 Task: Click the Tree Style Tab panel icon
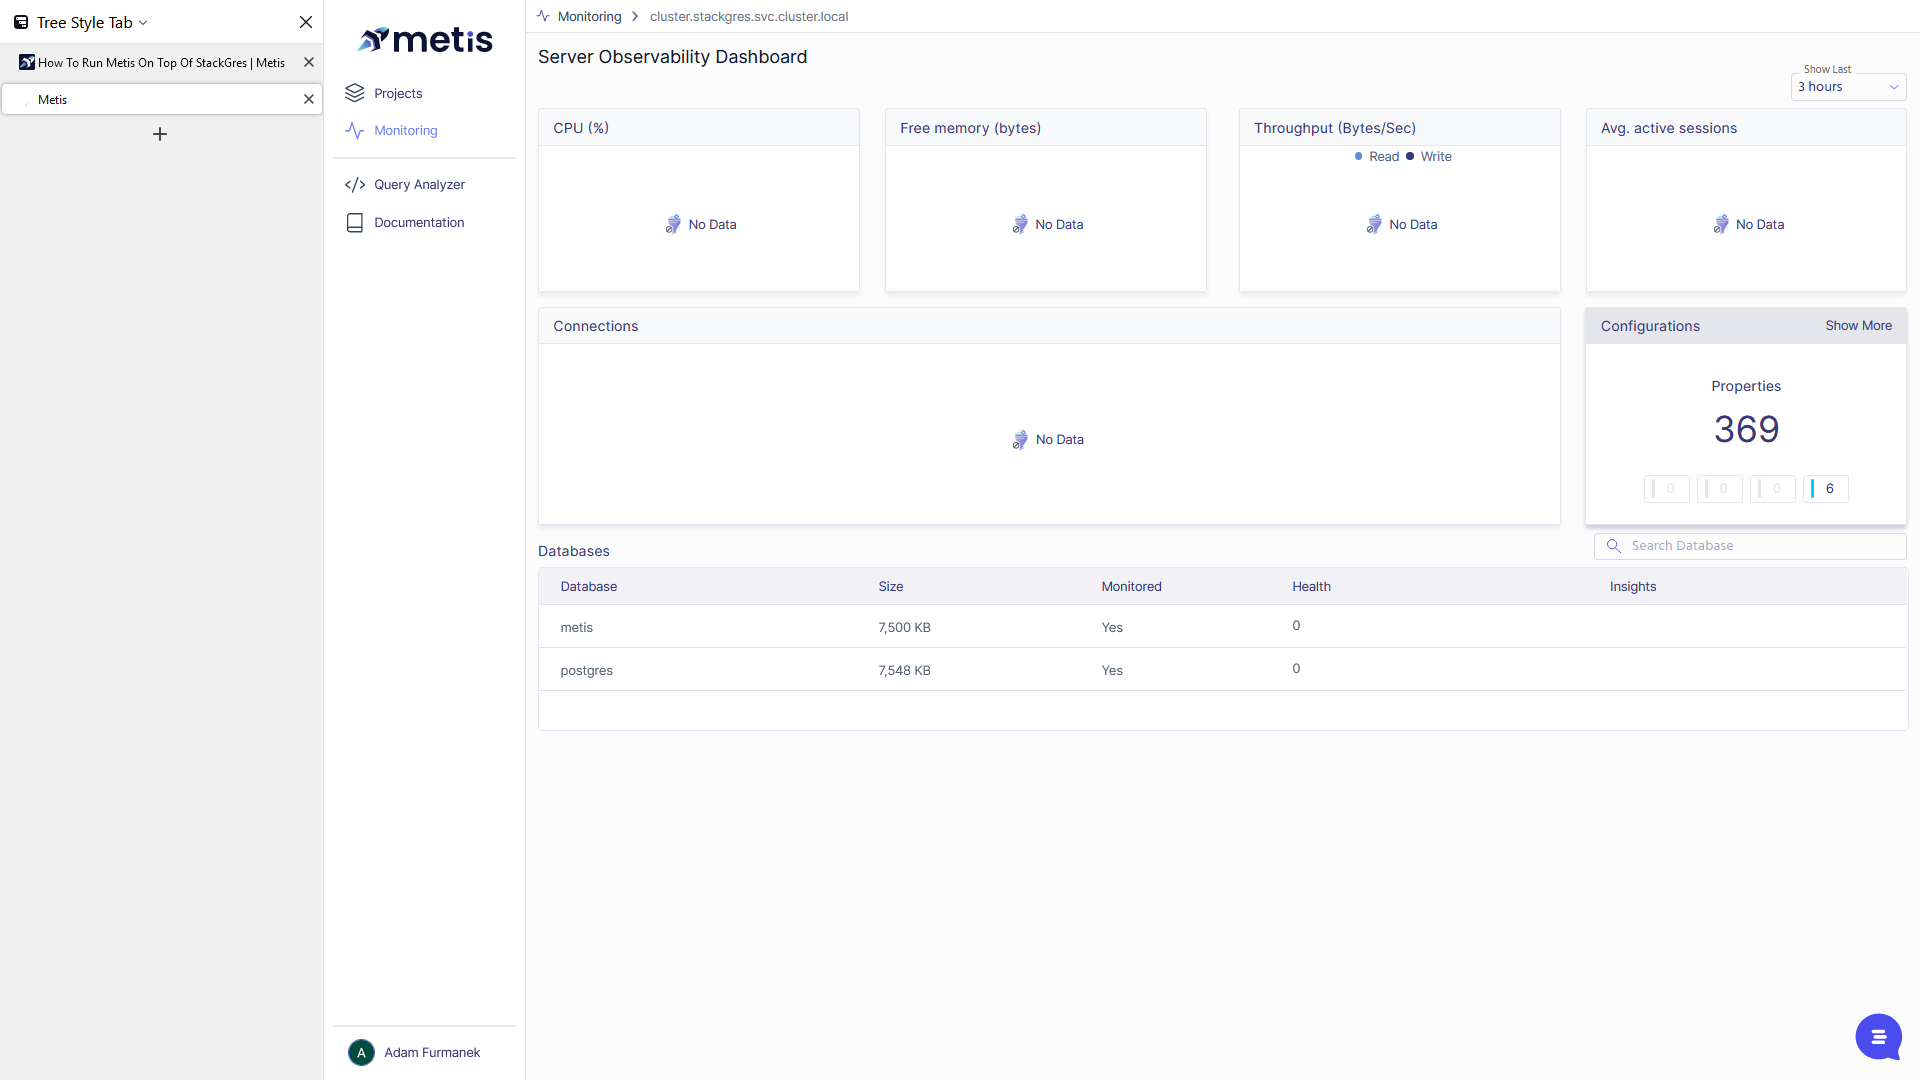pos(21,22)
